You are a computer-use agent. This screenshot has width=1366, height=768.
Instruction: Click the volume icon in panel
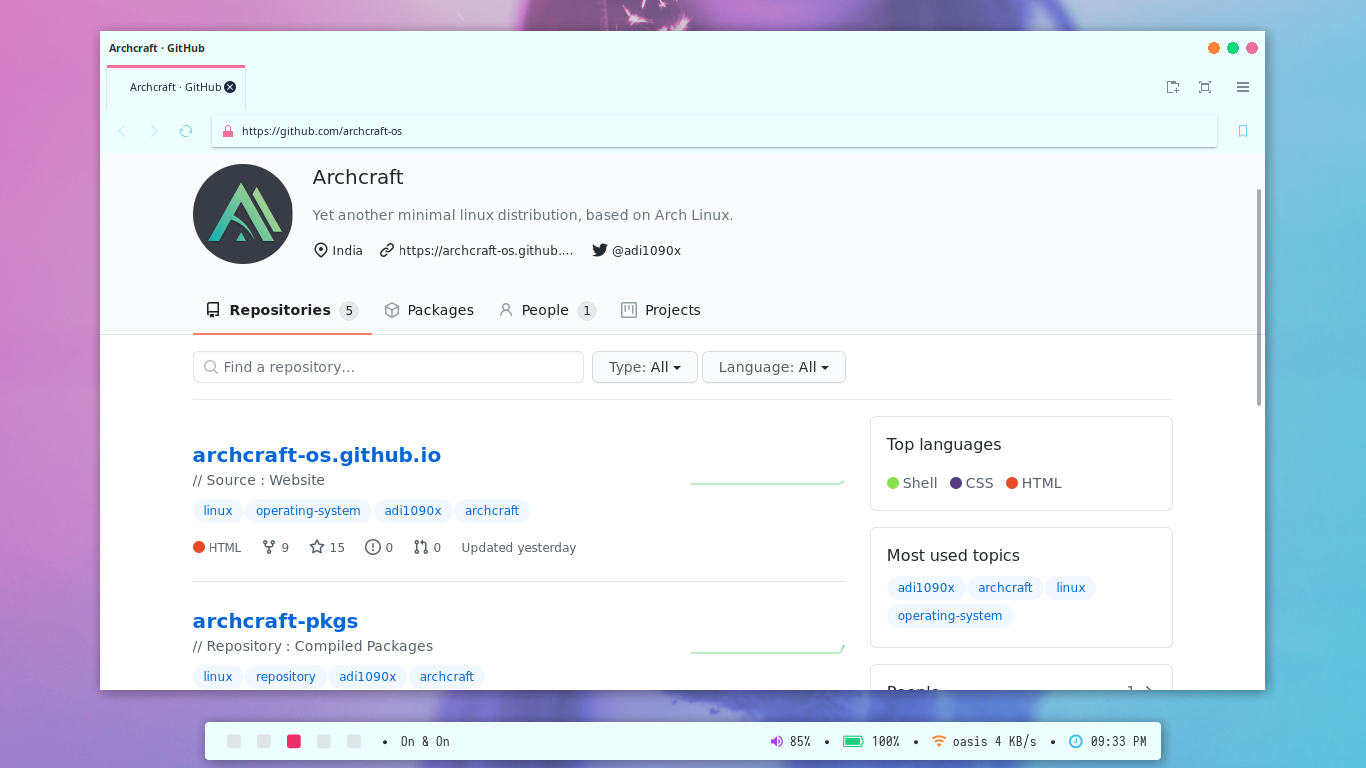[x=777, y=741]
